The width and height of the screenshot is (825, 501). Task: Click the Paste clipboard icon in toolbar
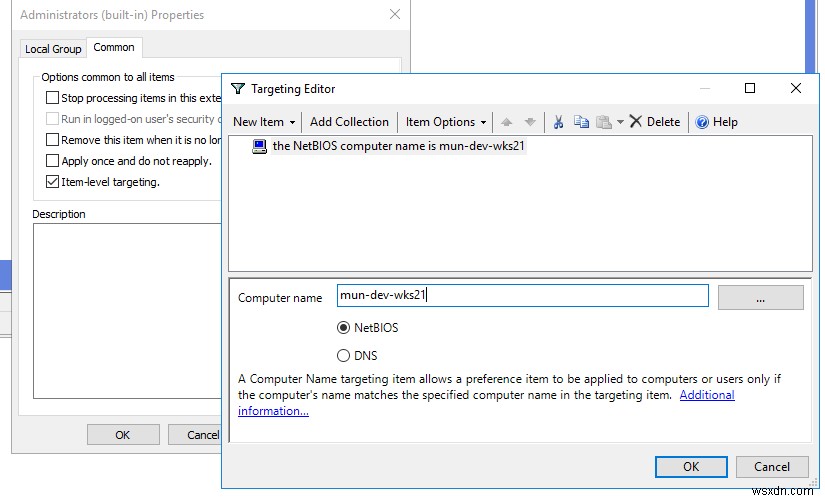[603, 122]
